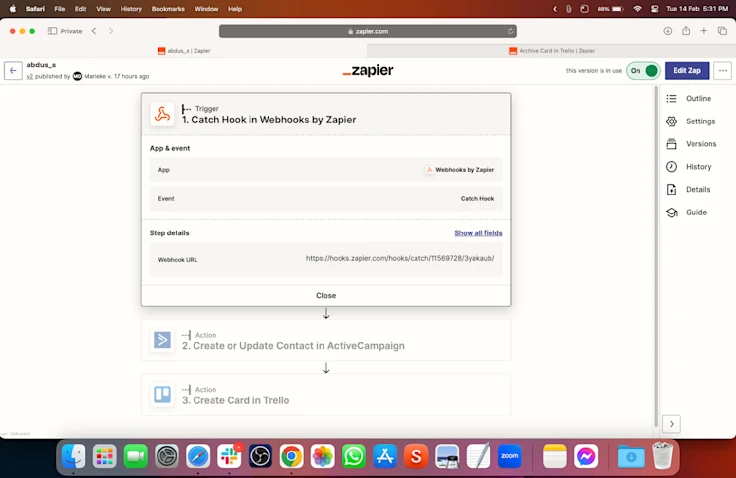This screenshot has height=478, width=736.
Task: Reload the page via address bar icon
Action: tap(510, 31)
